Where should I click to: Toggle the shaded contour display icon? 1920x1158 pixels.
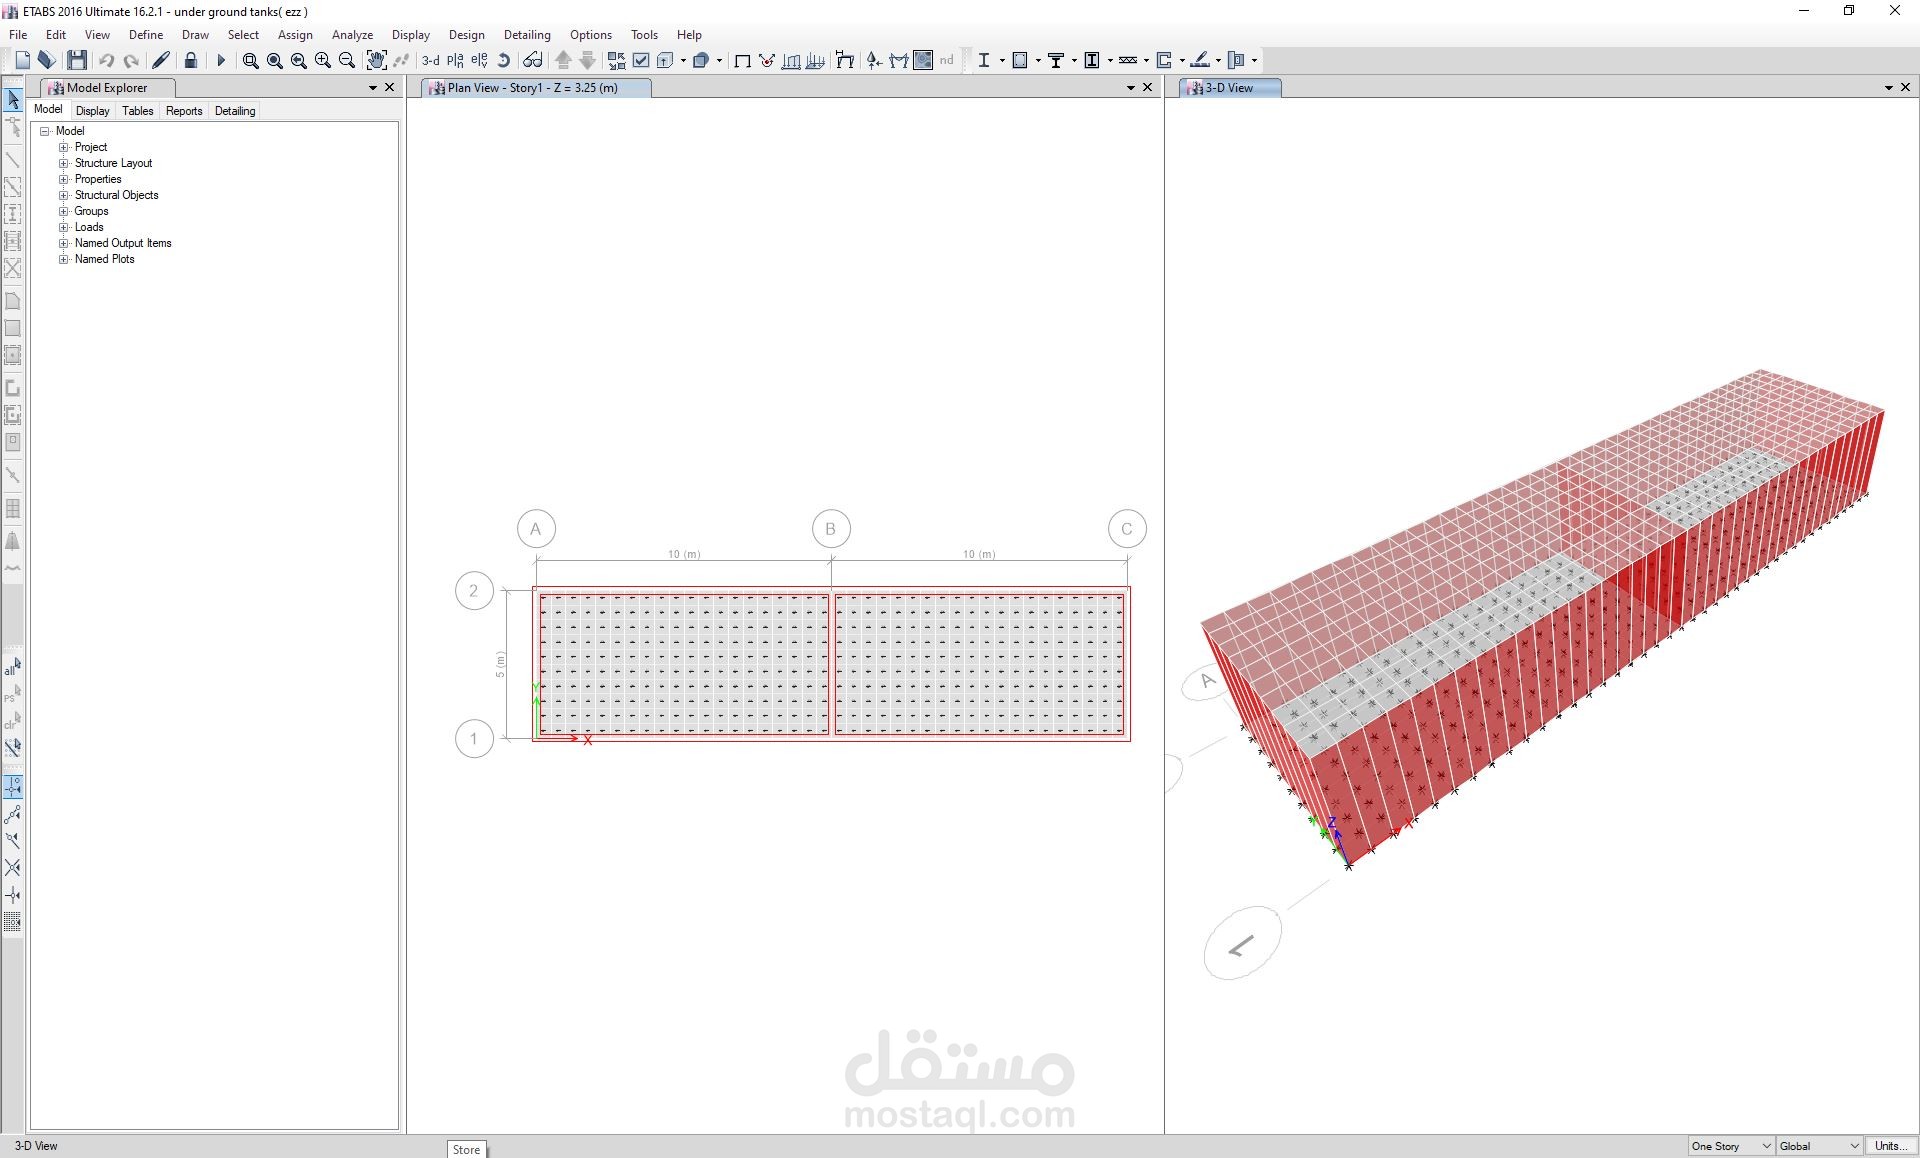coord(923,60)
